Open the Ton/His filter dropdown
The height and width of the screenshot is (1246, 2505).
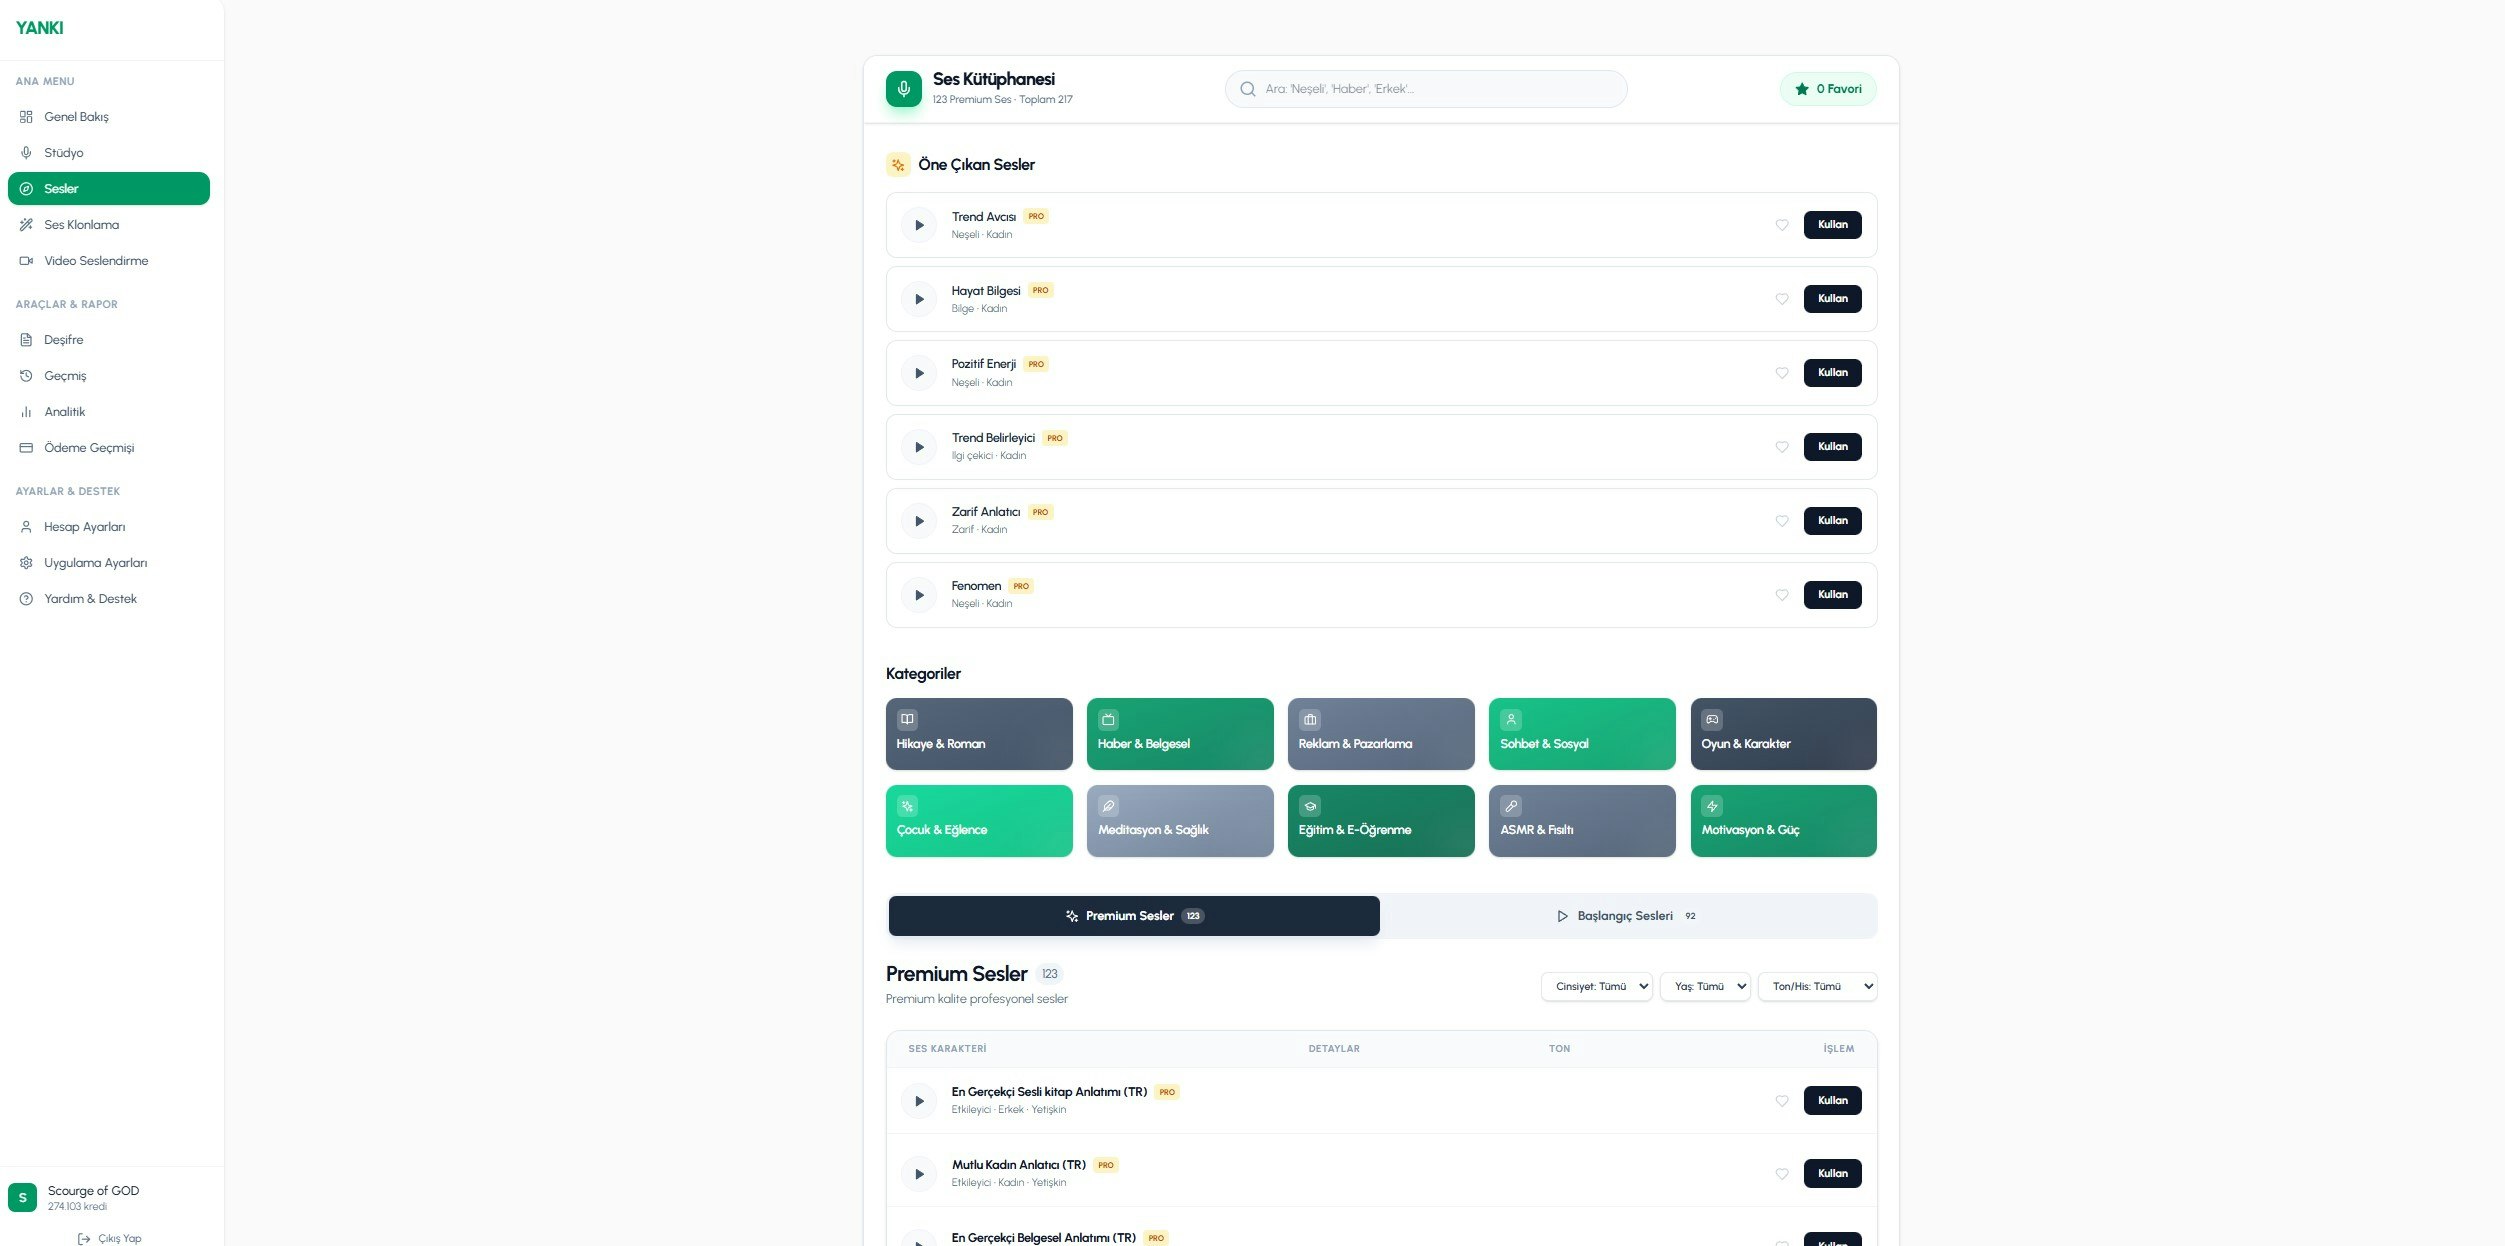pyautogui.click(x=1816, y=986)
